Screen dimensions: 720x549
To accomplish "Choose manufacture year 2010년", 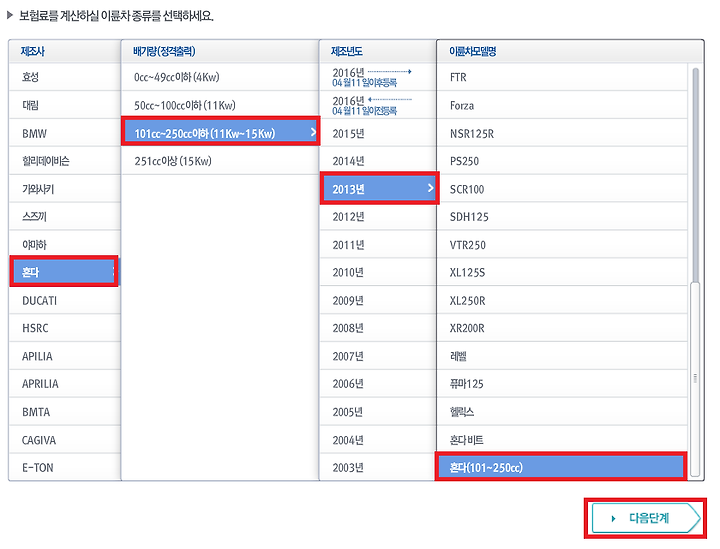I will pos(378,273).
